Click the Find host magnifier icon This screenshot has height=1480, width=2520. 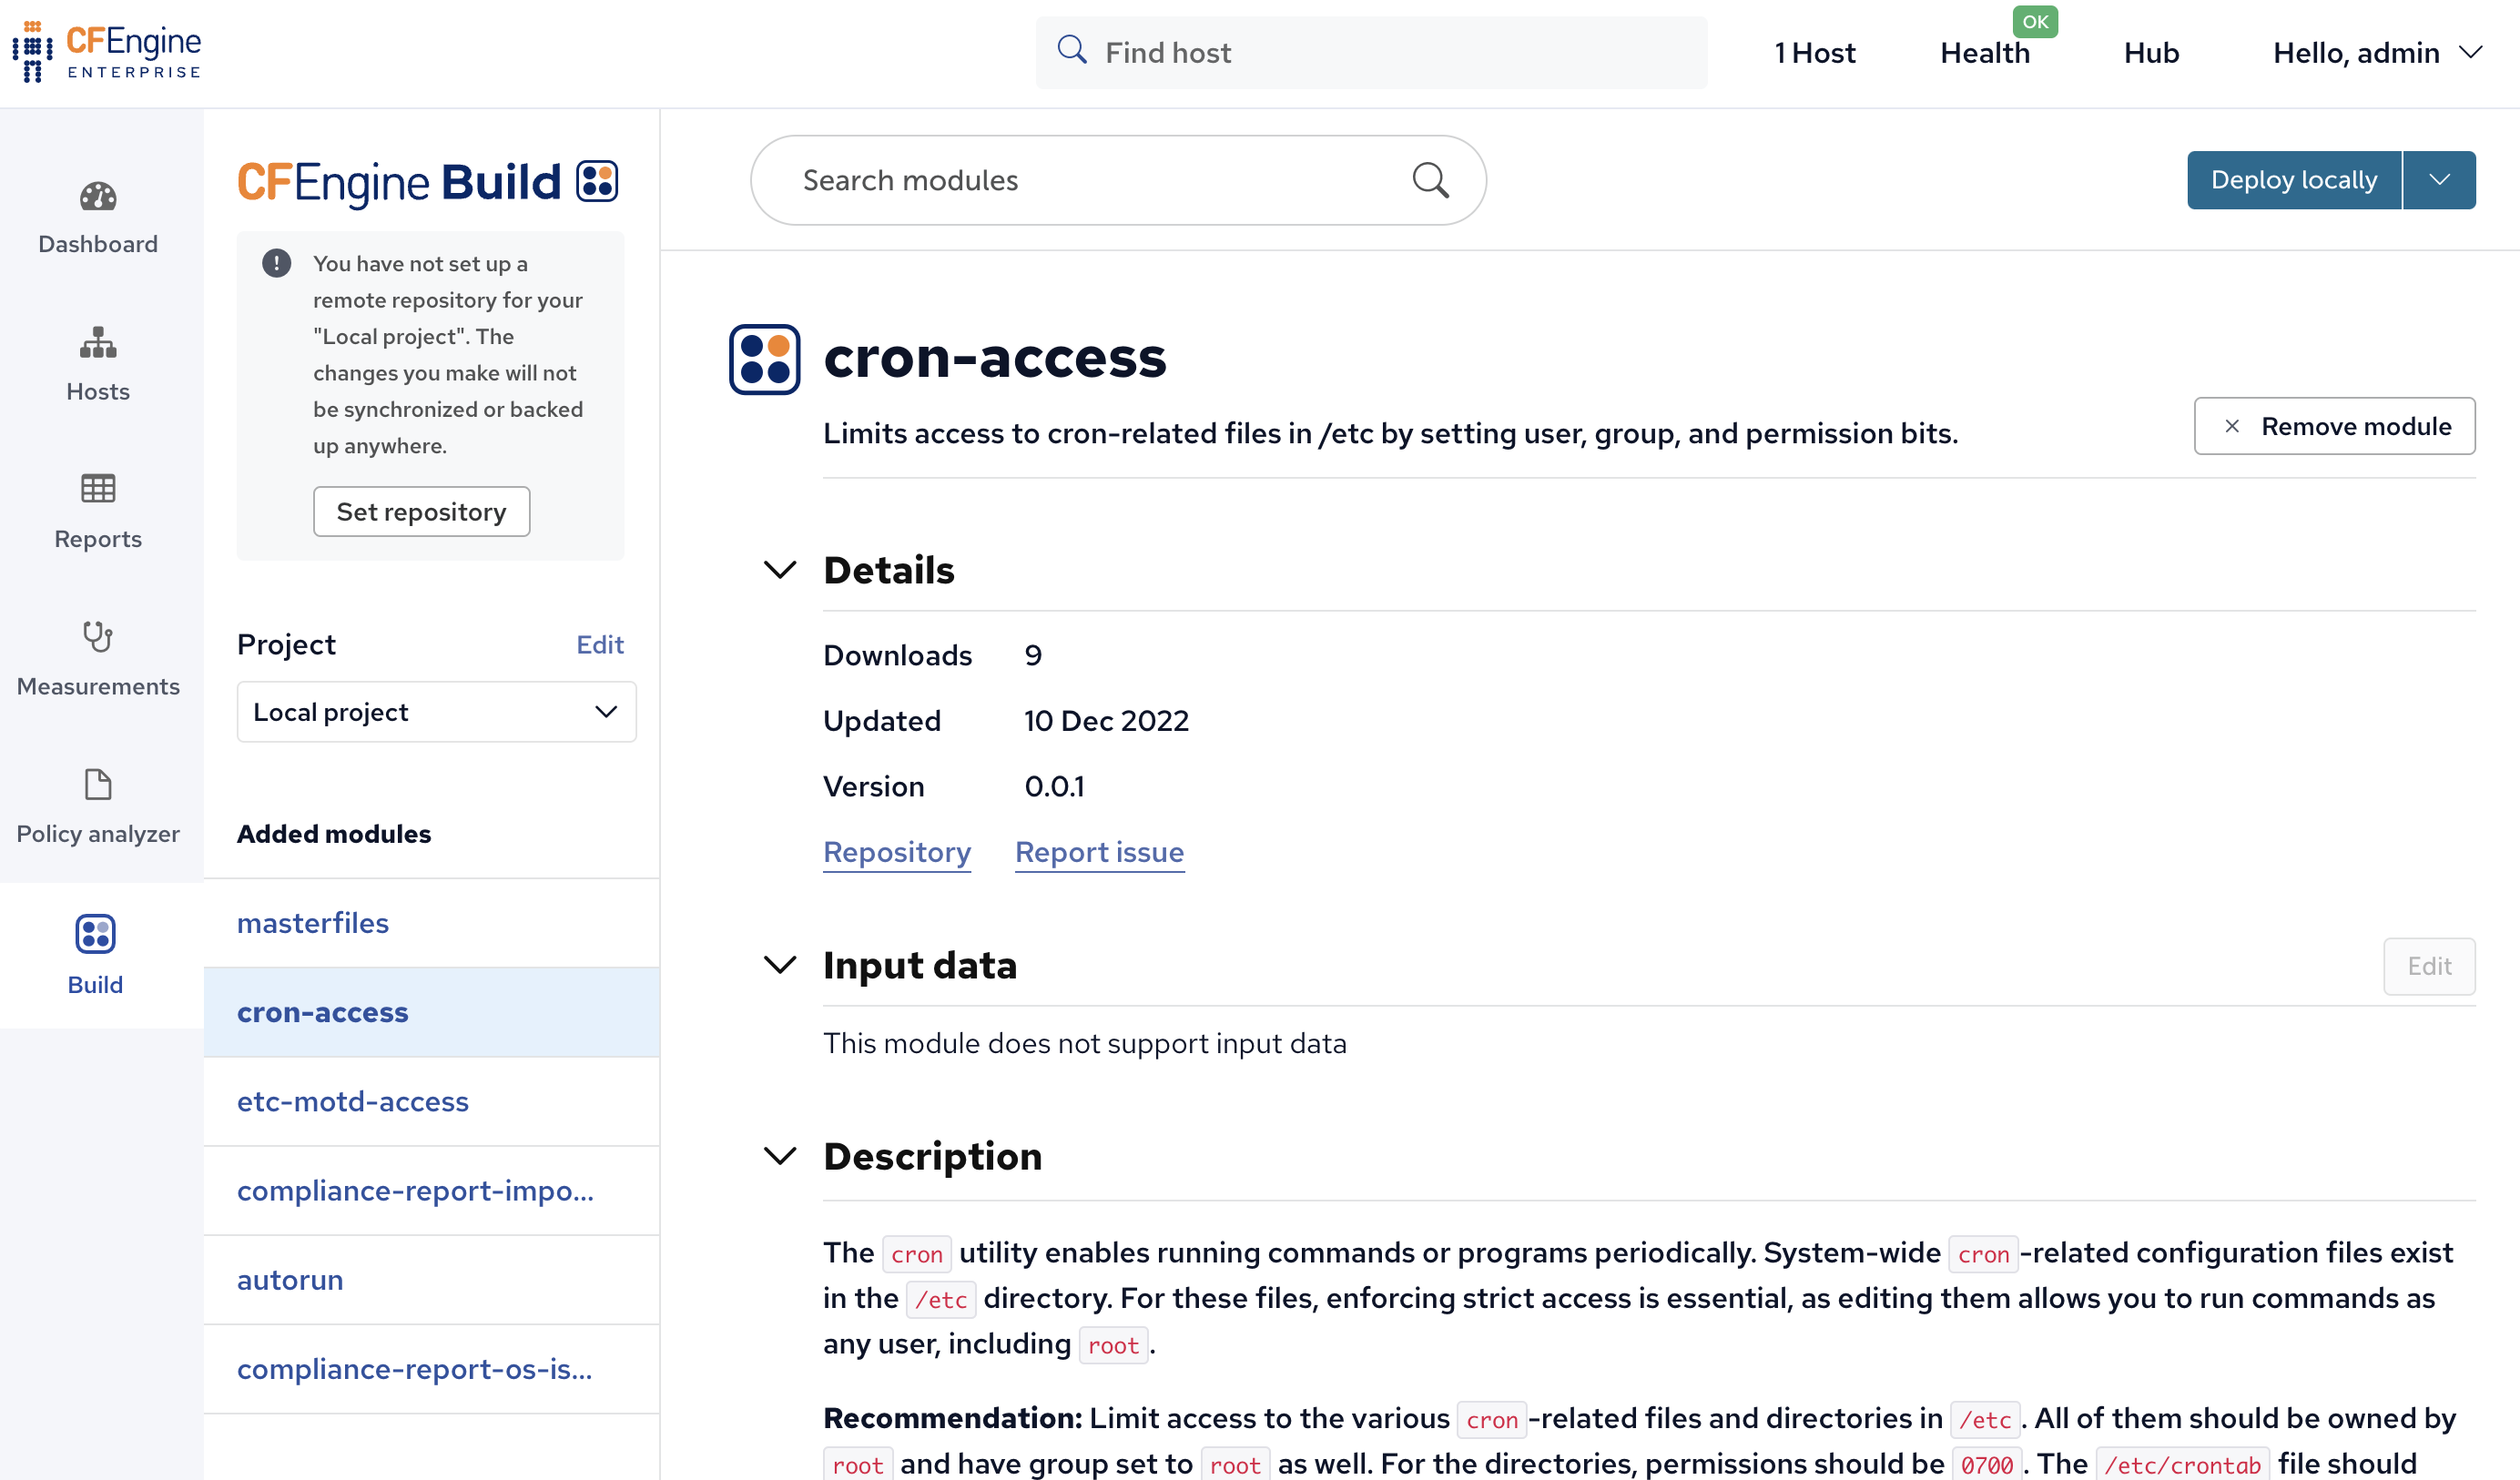click(1072, 51)
